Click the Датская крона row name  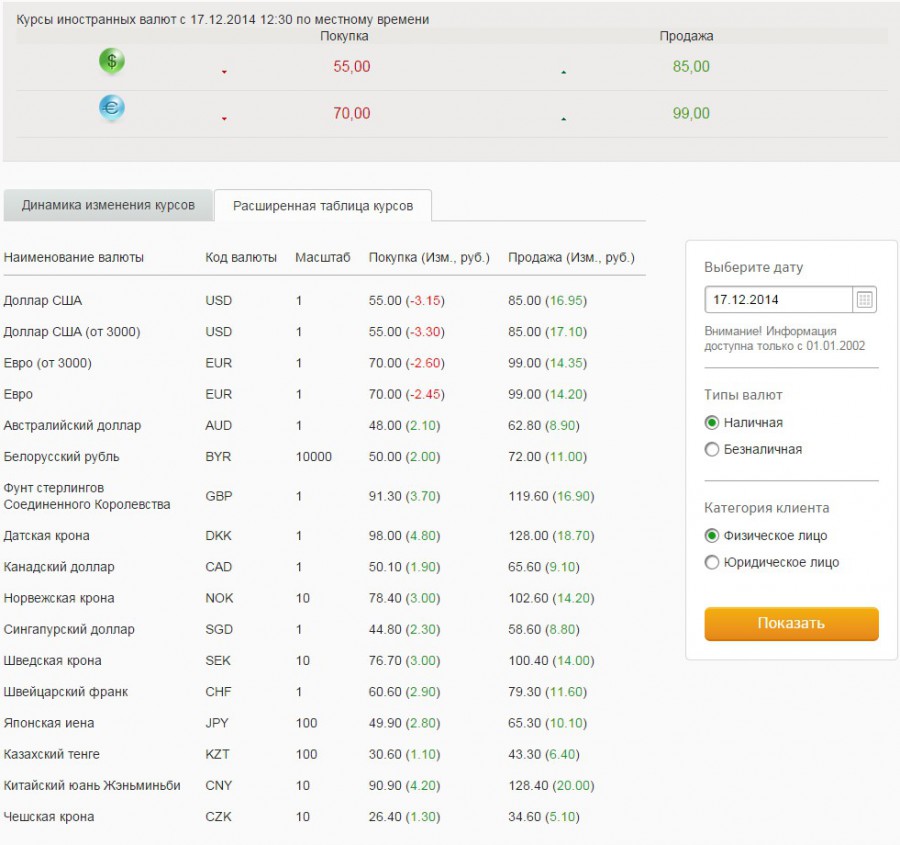46,536
